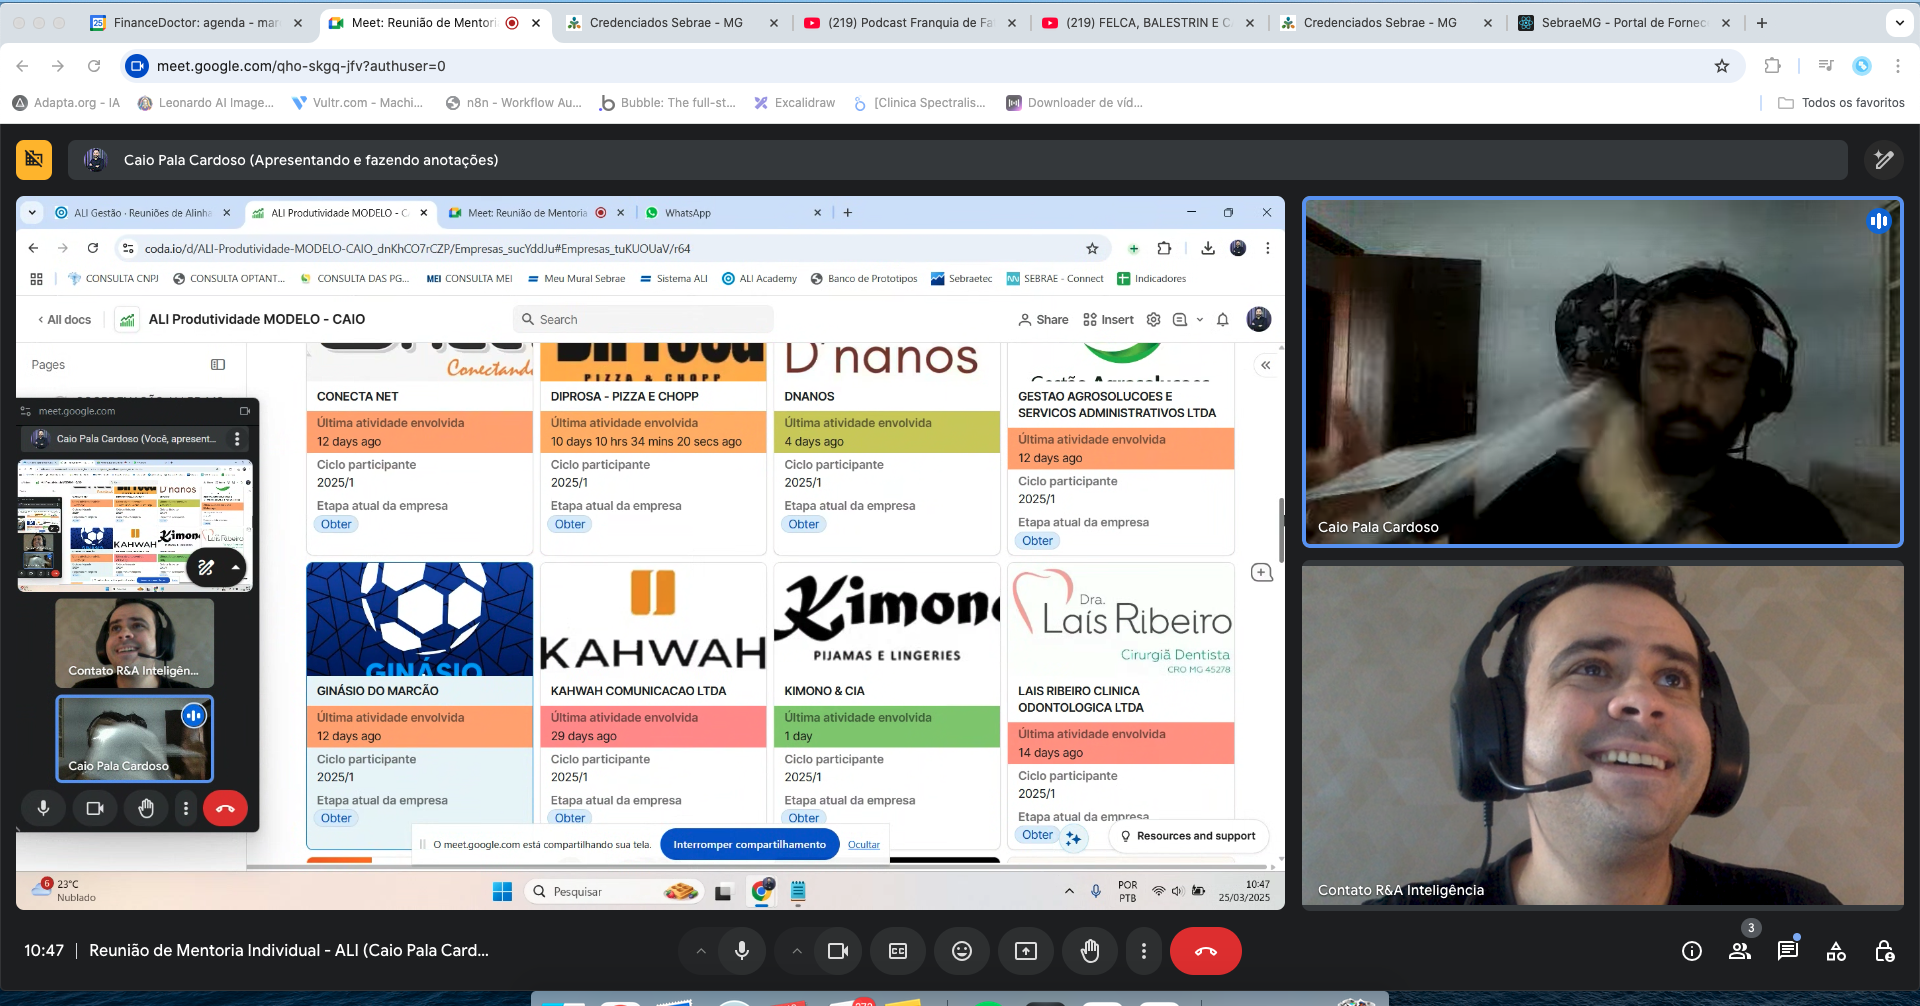Open a new tab in the outer Chrome
Screen dimensions: 1920x1006
[1762, 23]
